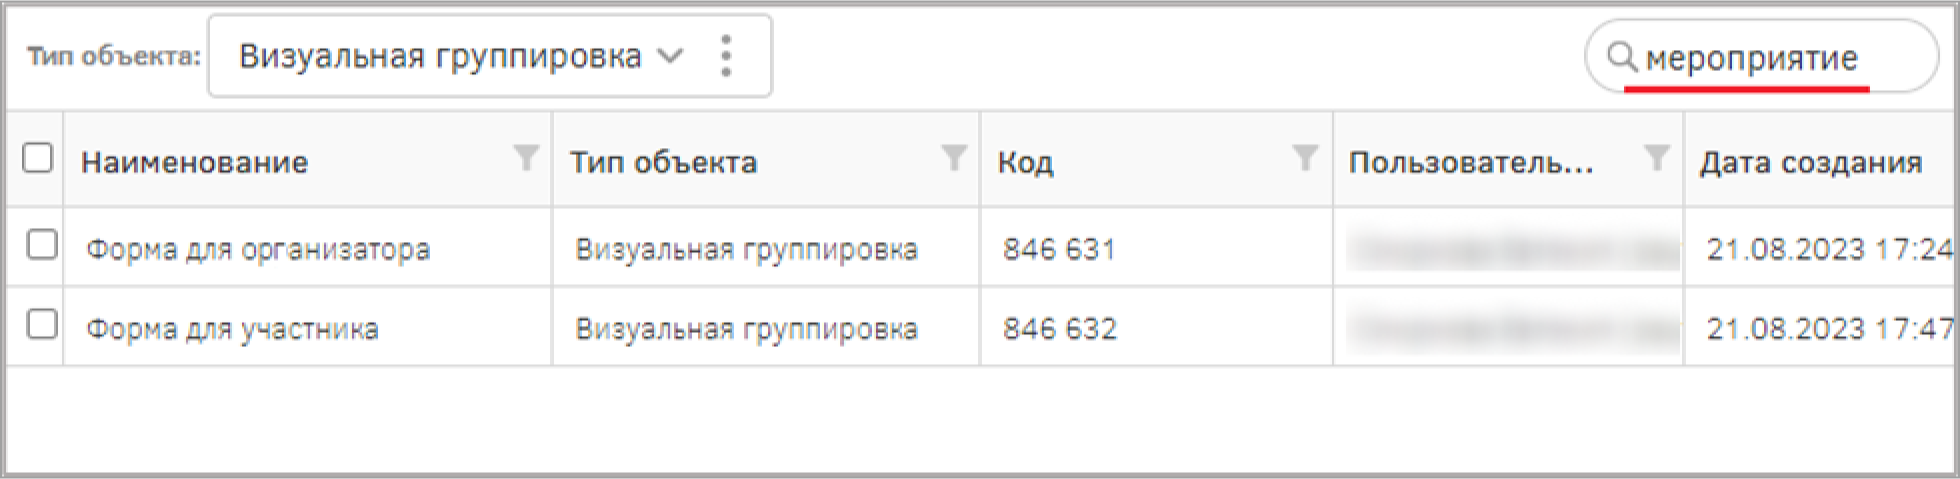Click the filter icon in Наименование column
The width and height of the screenshot is (1960, 479).
526,157
